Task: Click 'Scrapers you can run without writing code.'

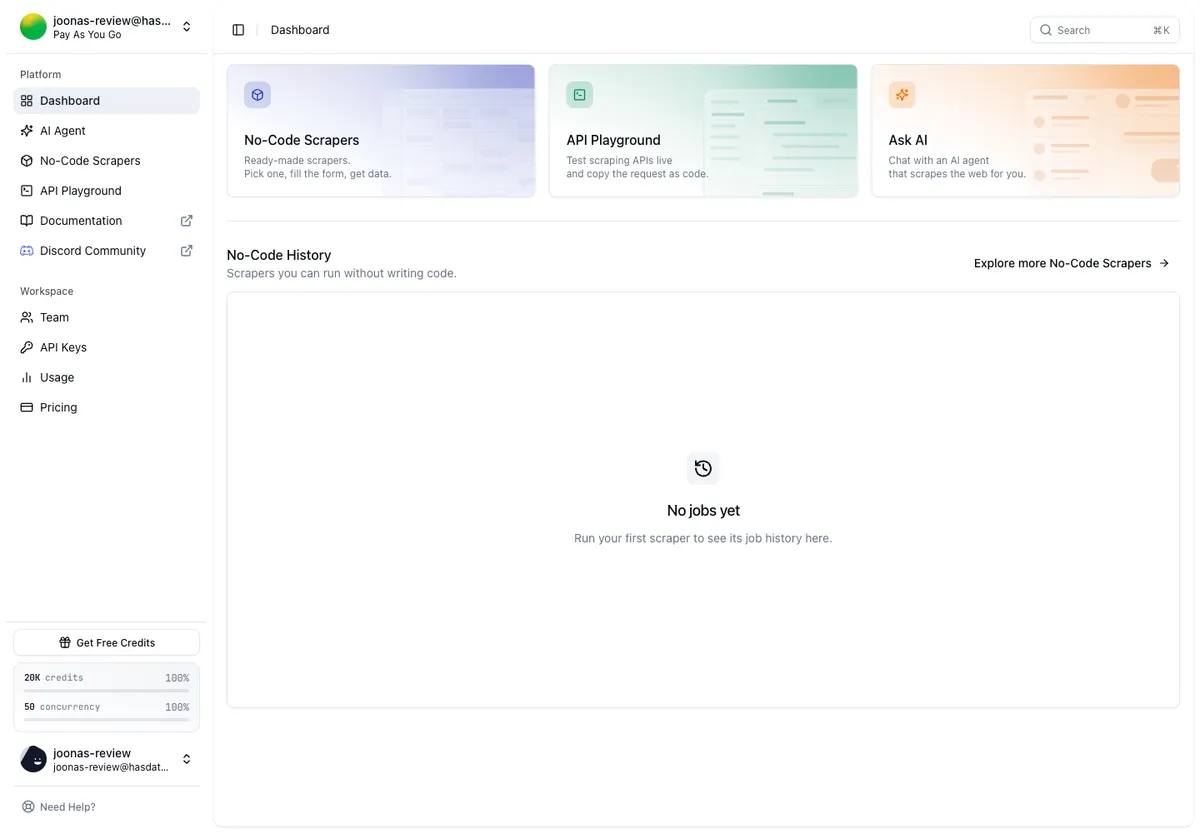Action: pyautogui.click(x=342, y=273)
